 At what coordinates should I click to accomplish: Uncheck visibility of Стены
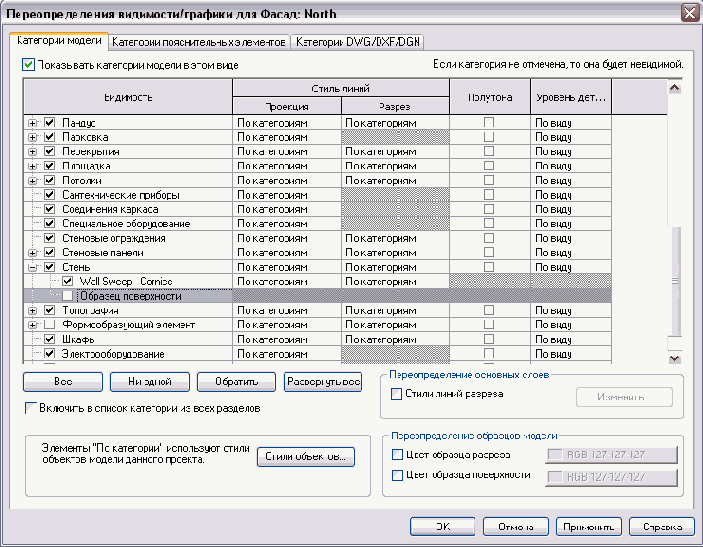(x=49, y=267)
